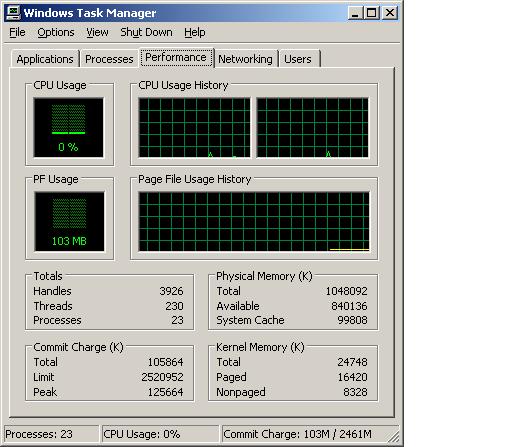Select the Performance tab

coord(176,58)
